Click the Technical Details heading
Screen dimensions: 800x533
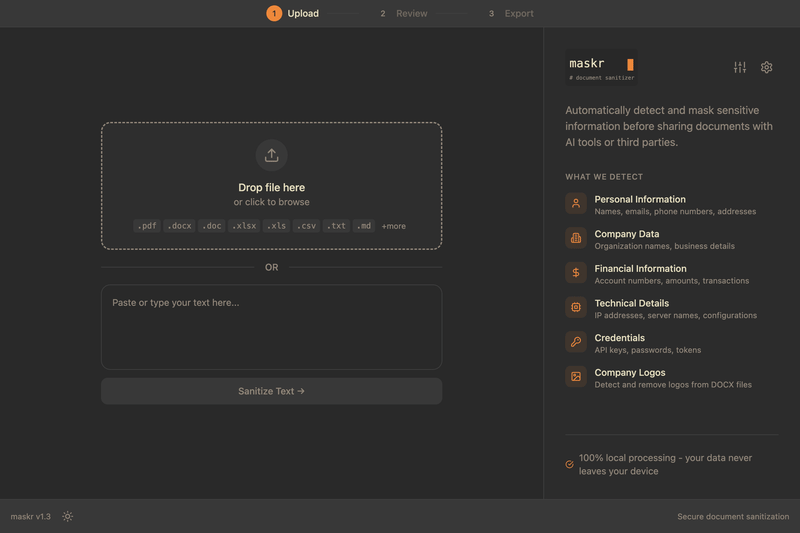(632, 303)
